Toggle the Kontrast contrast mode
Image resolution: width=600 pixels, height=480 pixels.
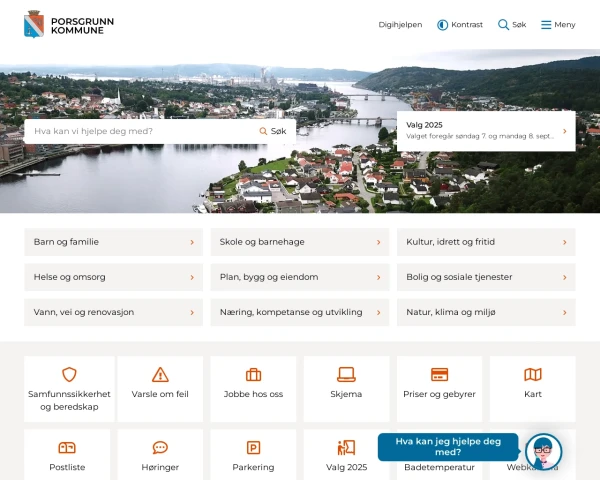pyautogui.click(x=460, y=25)
